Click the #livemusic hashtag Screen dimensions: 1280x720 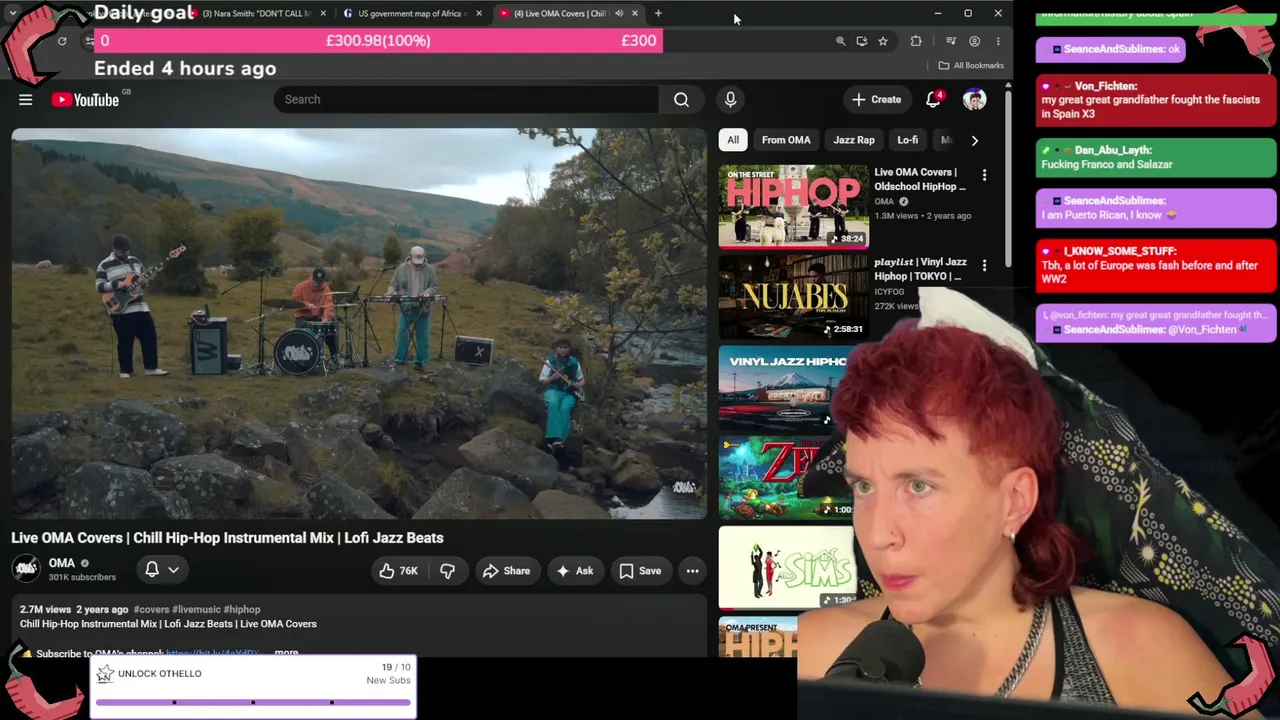pos(196,609)
